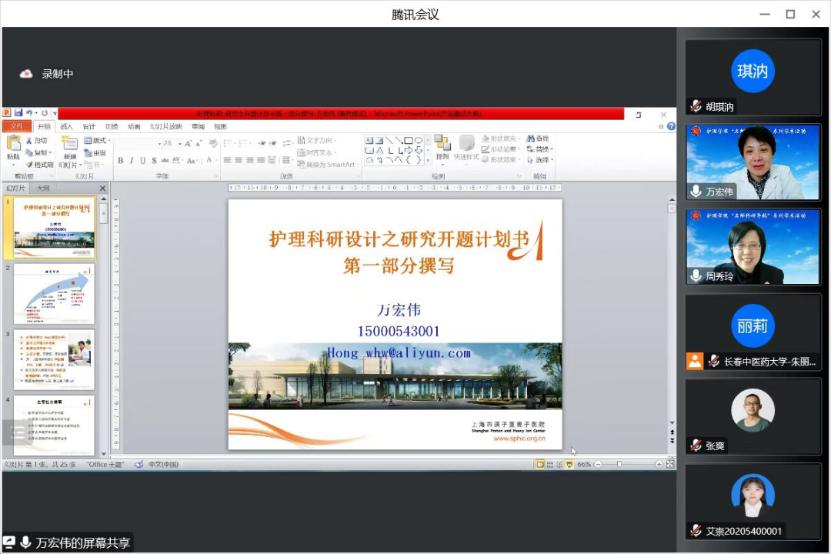Adjust the zoom slider in status bar
831x554 pixels.
620,465
